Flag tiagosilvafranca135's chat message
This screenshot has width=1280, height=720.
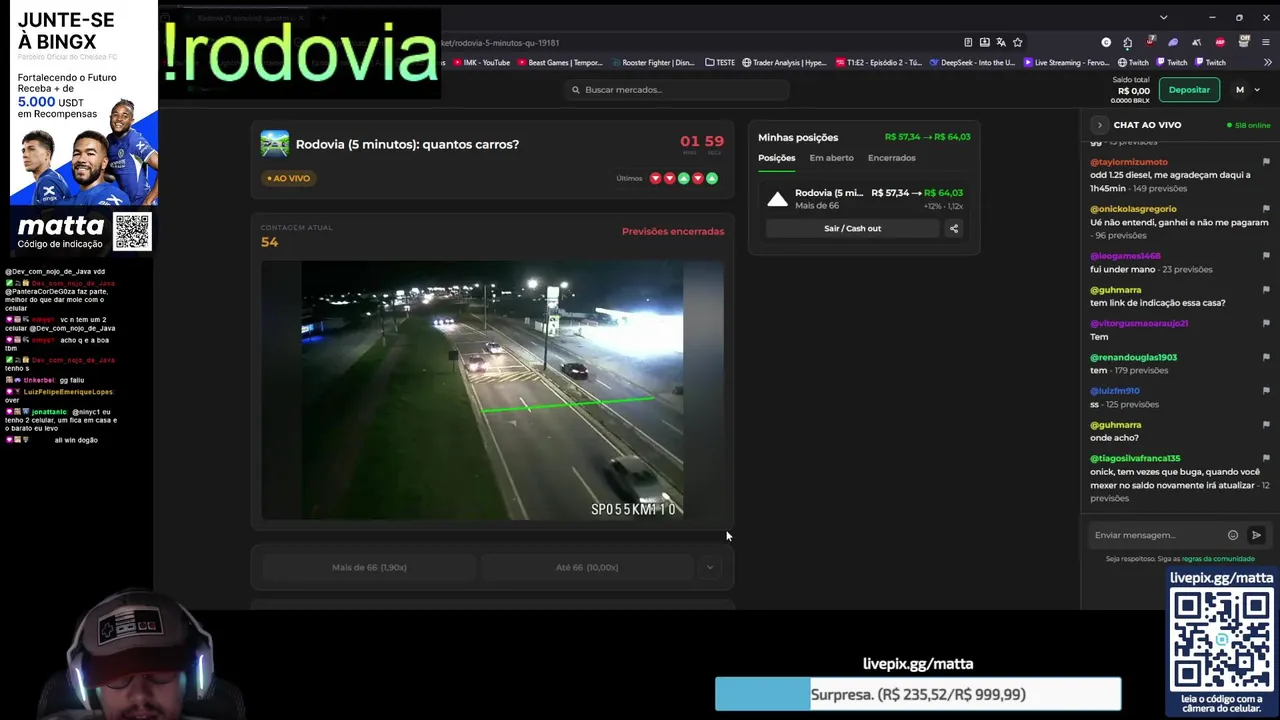click(1266, 458)
